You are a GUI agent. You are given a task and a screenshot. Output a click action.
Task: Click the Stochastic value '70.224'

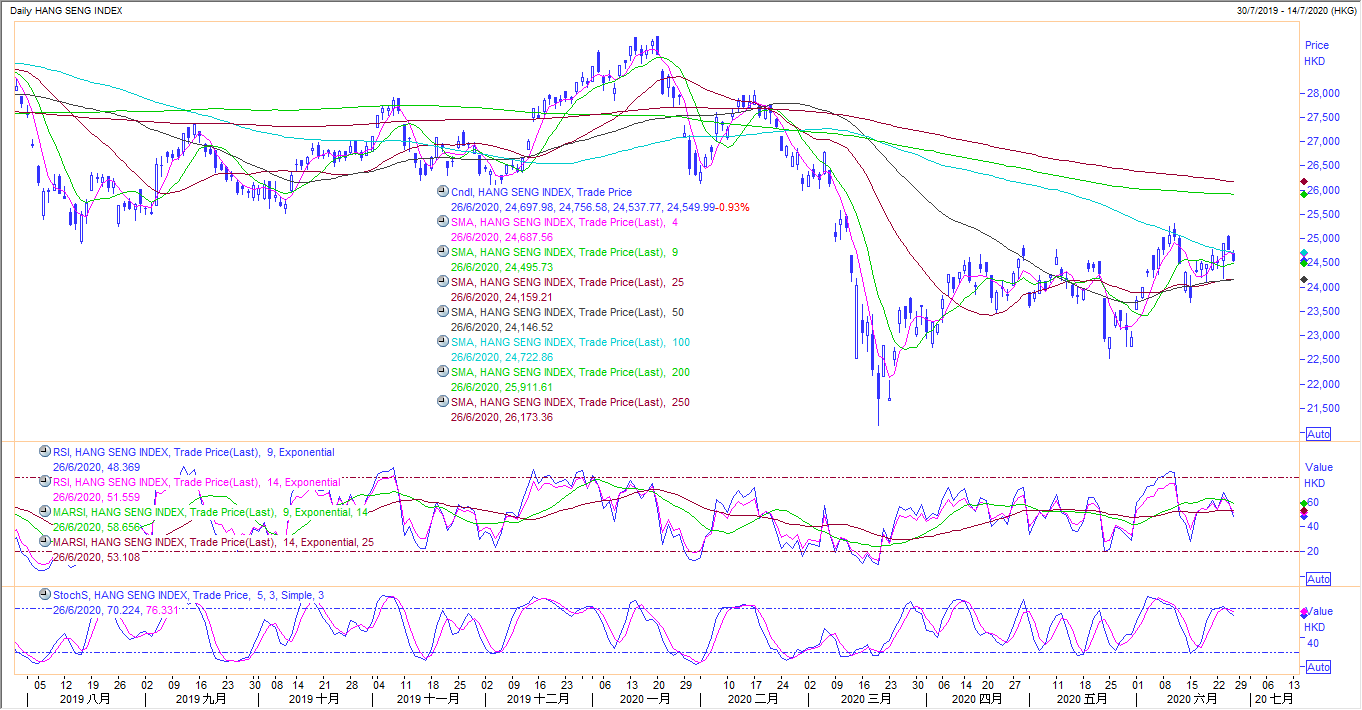124,609
